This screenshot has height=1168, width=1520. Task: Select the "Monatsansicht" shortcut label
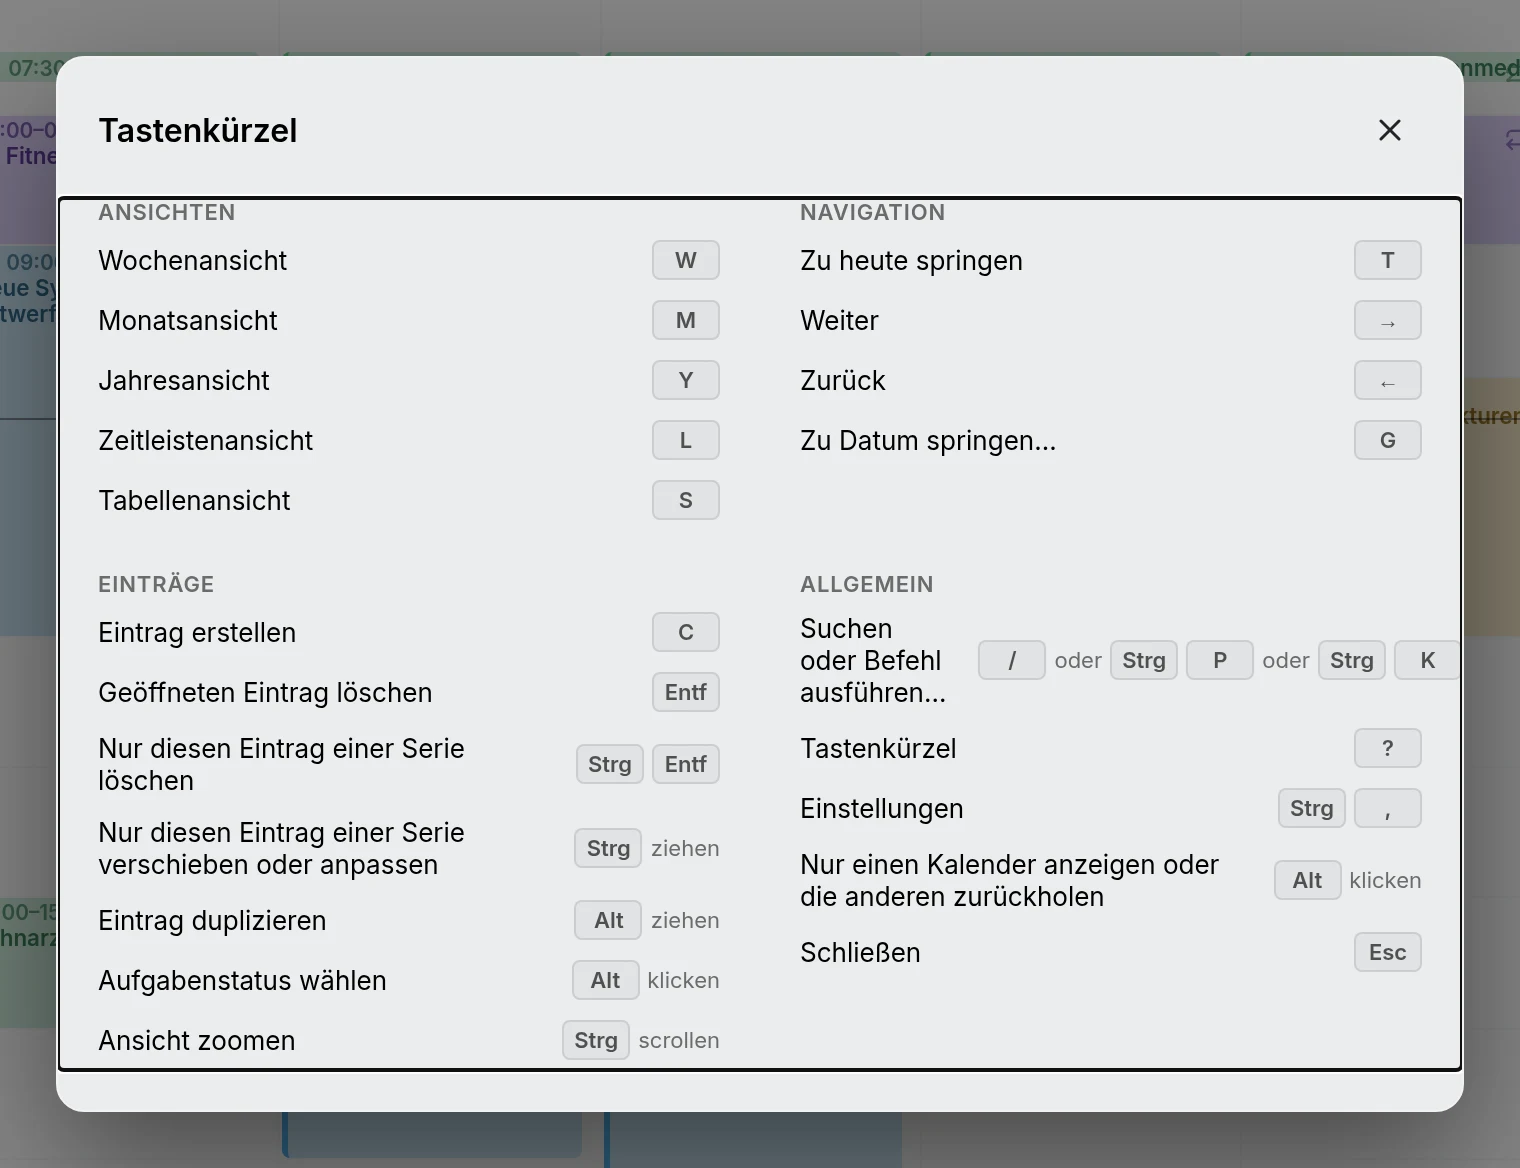pos(188,321)
